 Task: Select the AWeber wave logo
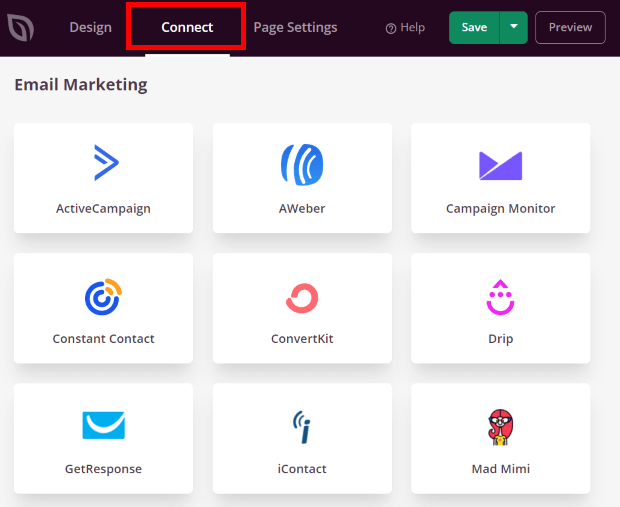(302, 165)
